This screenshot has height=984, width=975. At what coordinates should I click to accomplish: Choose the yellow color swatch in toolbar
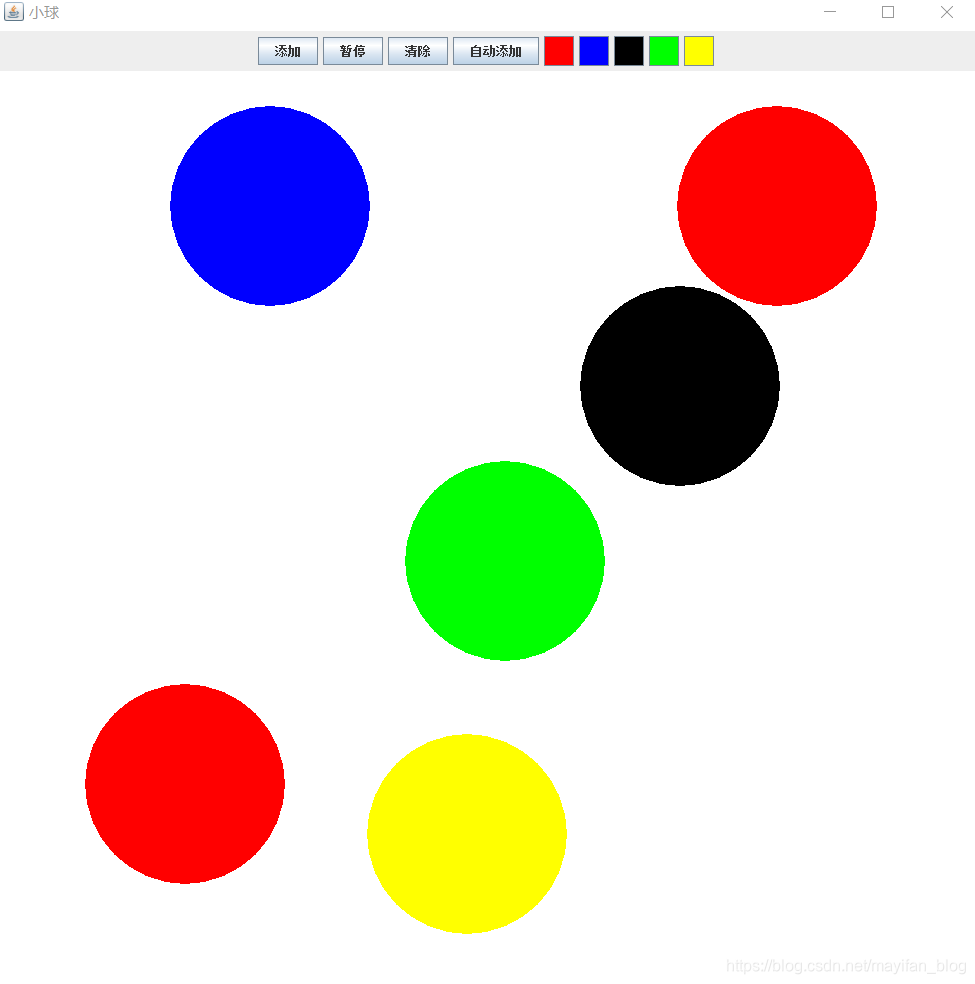coord(699,51)
